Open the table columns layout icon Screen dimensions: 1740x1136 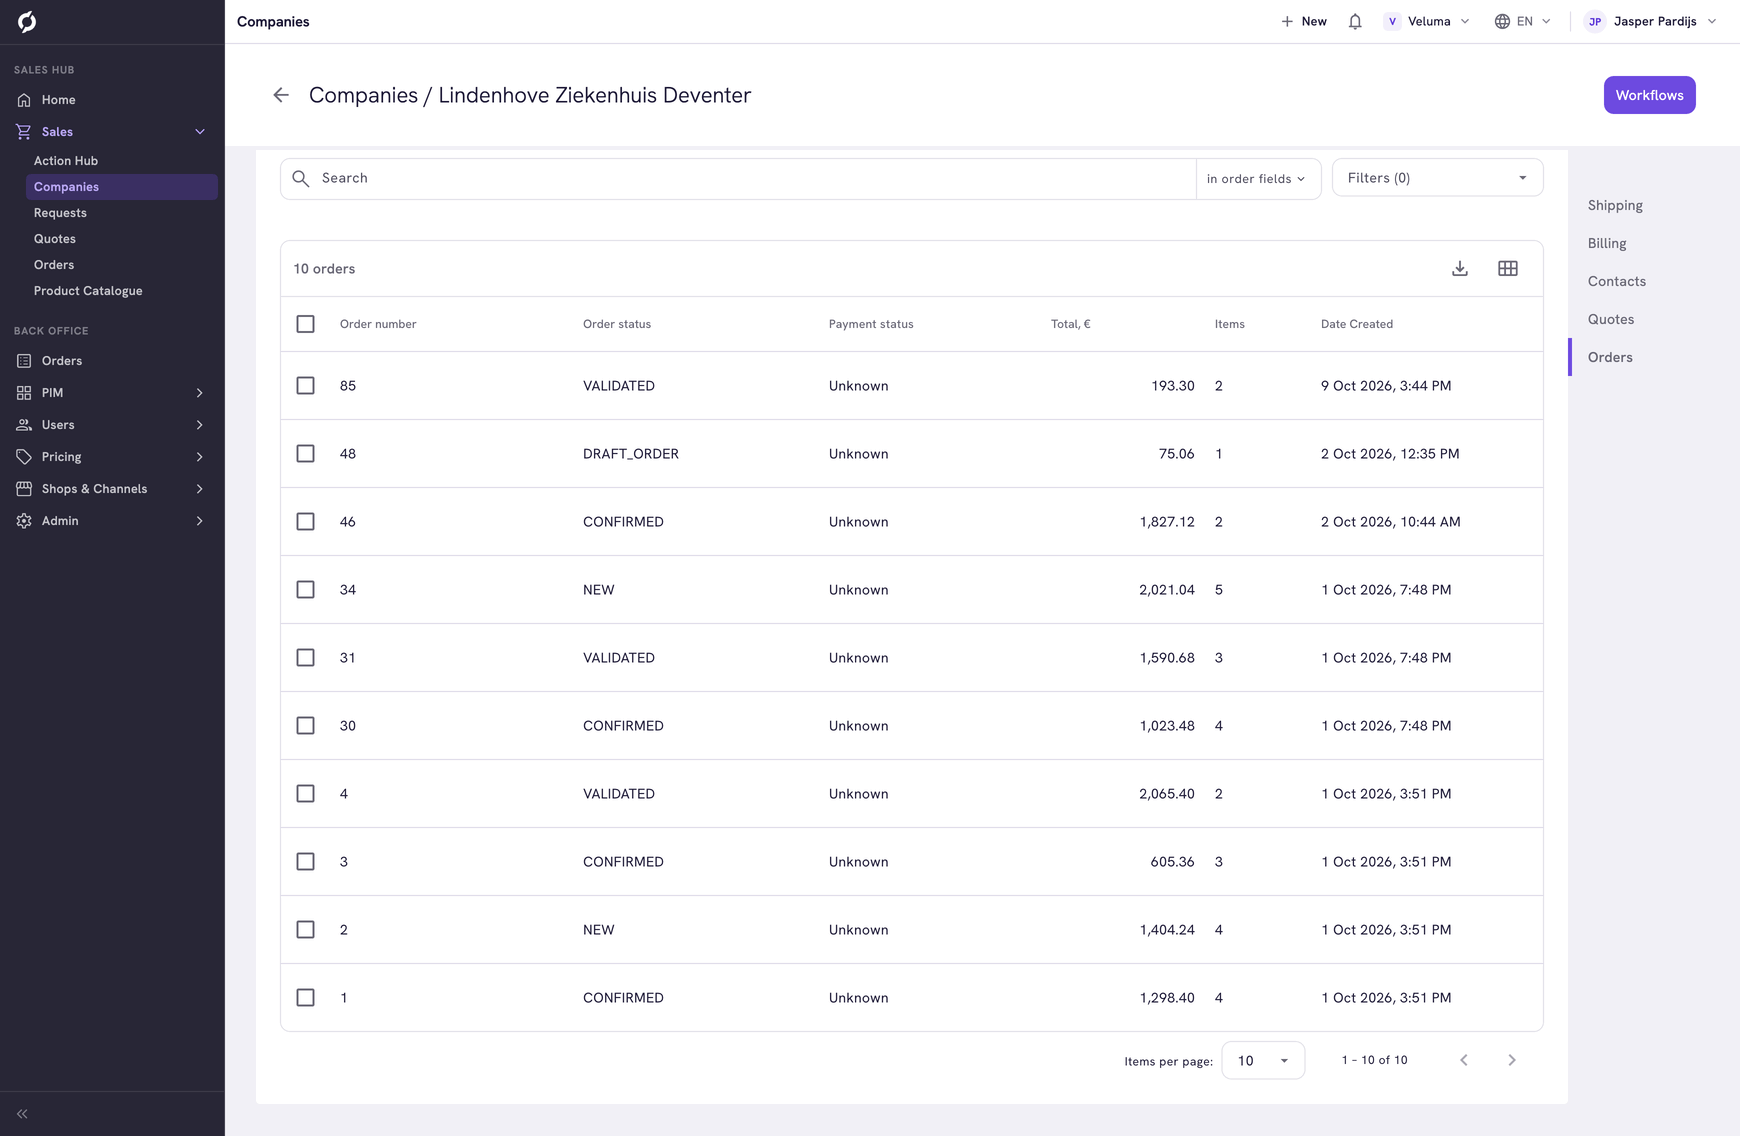point(1508,268)
